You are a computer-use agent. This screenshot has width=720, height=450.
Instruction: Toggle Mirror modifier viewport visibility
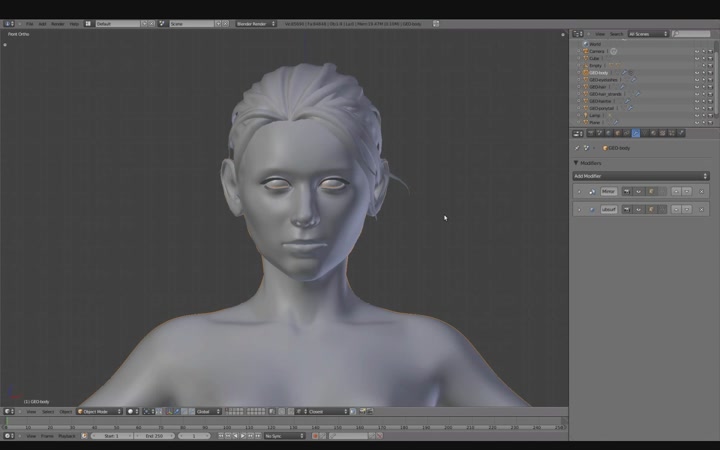click(638, 191)
